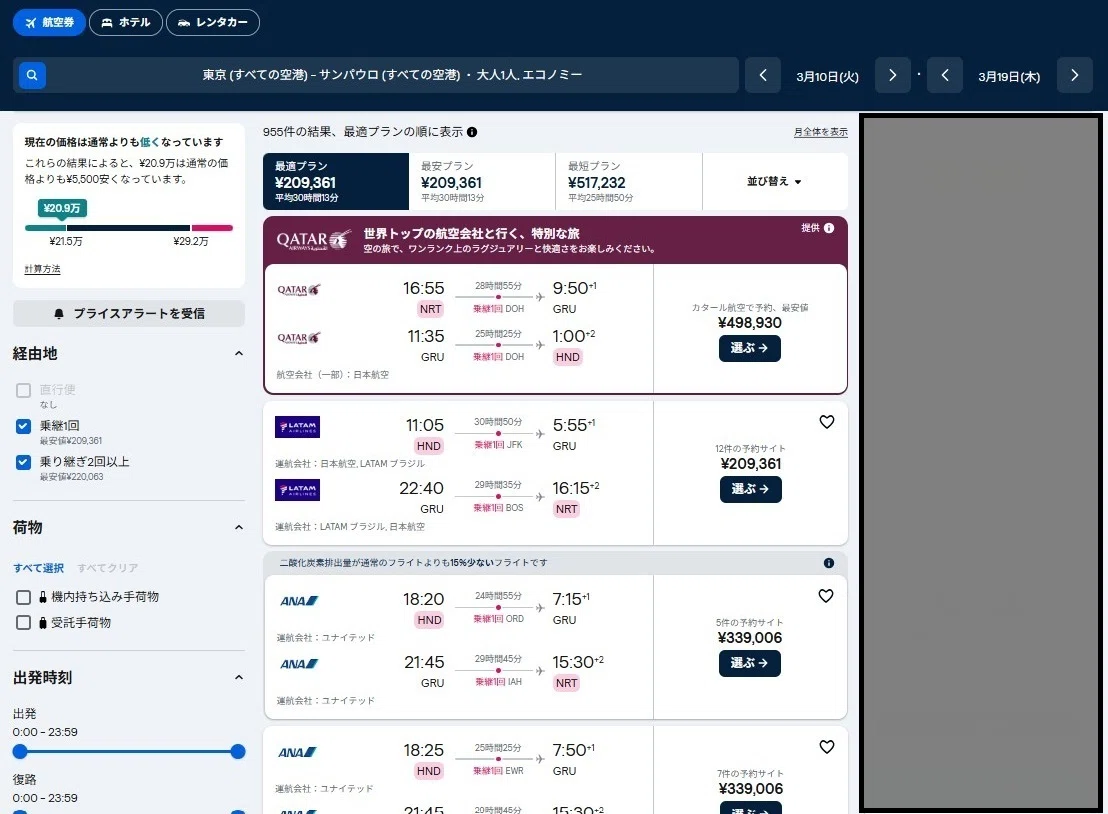Select the 最安プラン tab
The height and width of the screenshot is (814, 1108).
[482, 182]
